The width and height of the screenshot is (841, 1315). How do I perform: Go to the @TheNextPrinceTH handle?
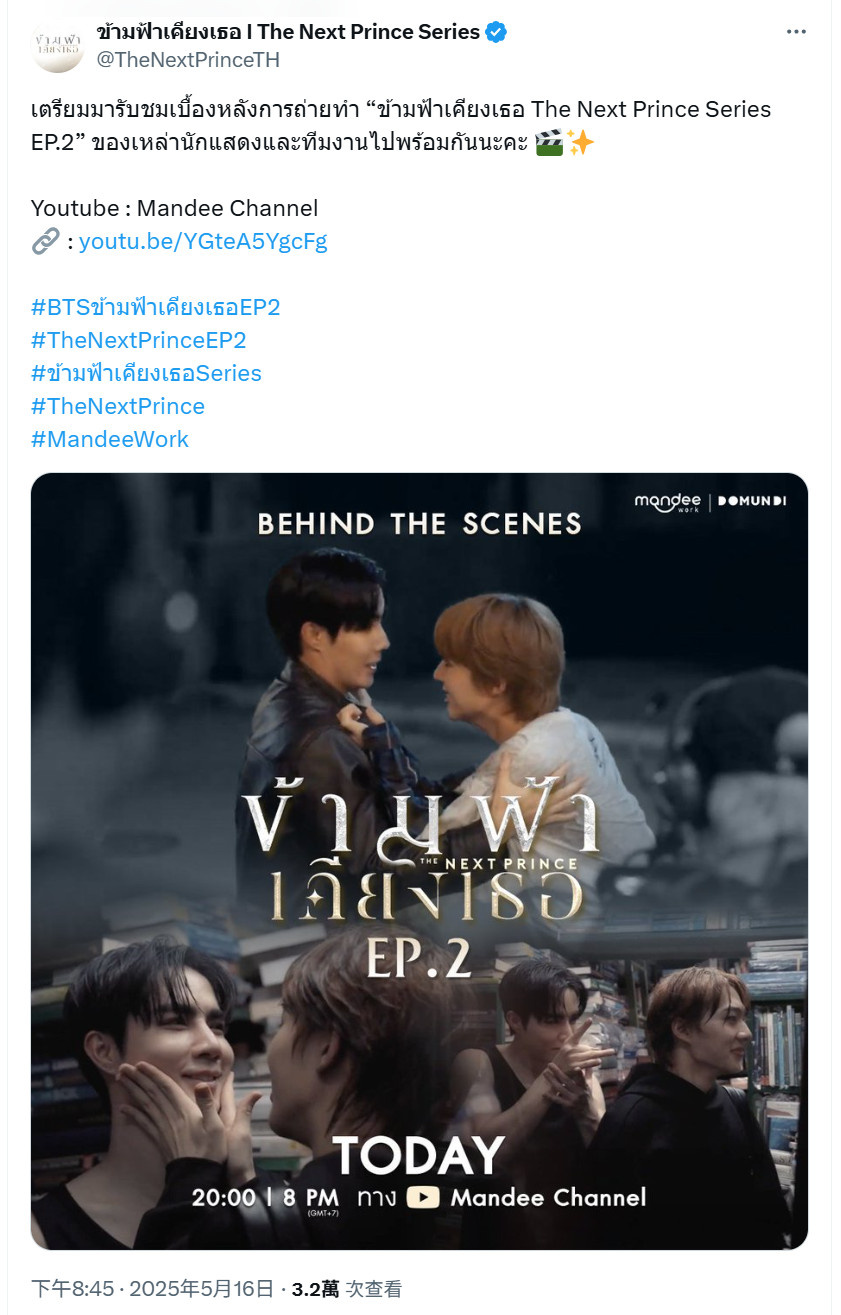click(188, 60)
